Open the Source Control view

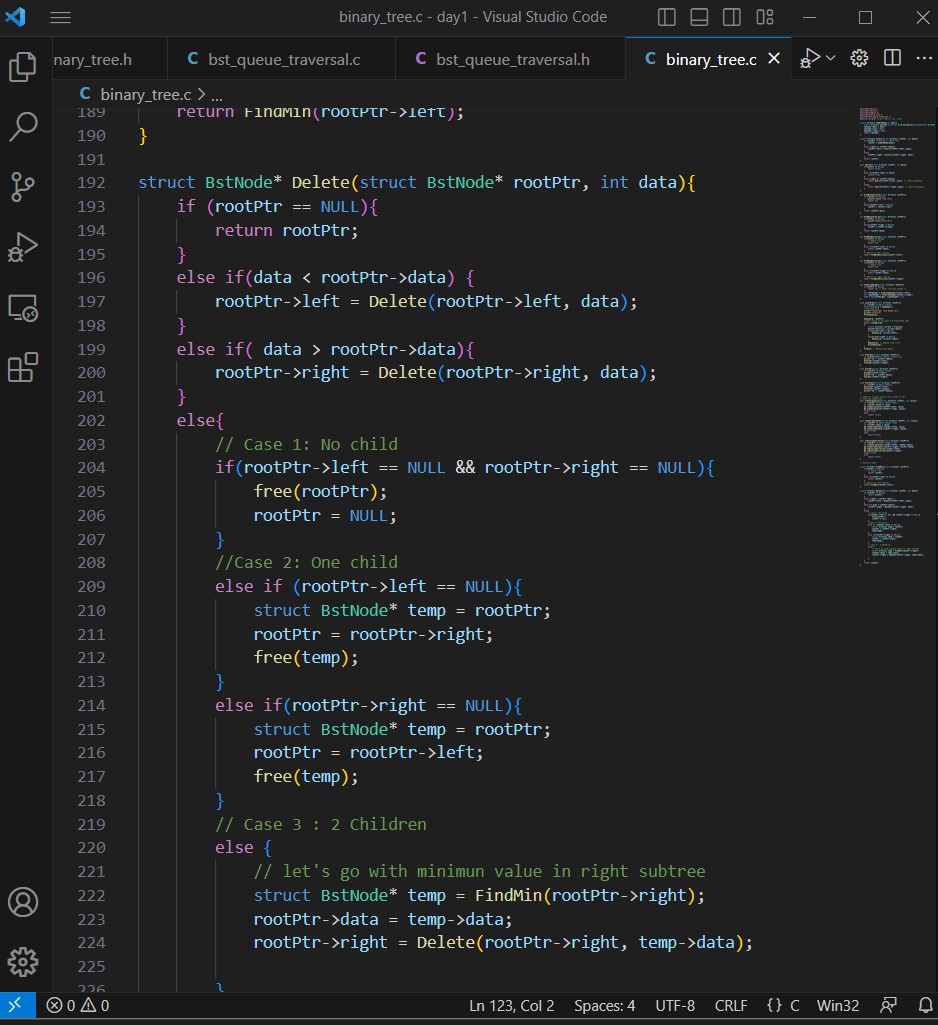click(x=24, y=187)
